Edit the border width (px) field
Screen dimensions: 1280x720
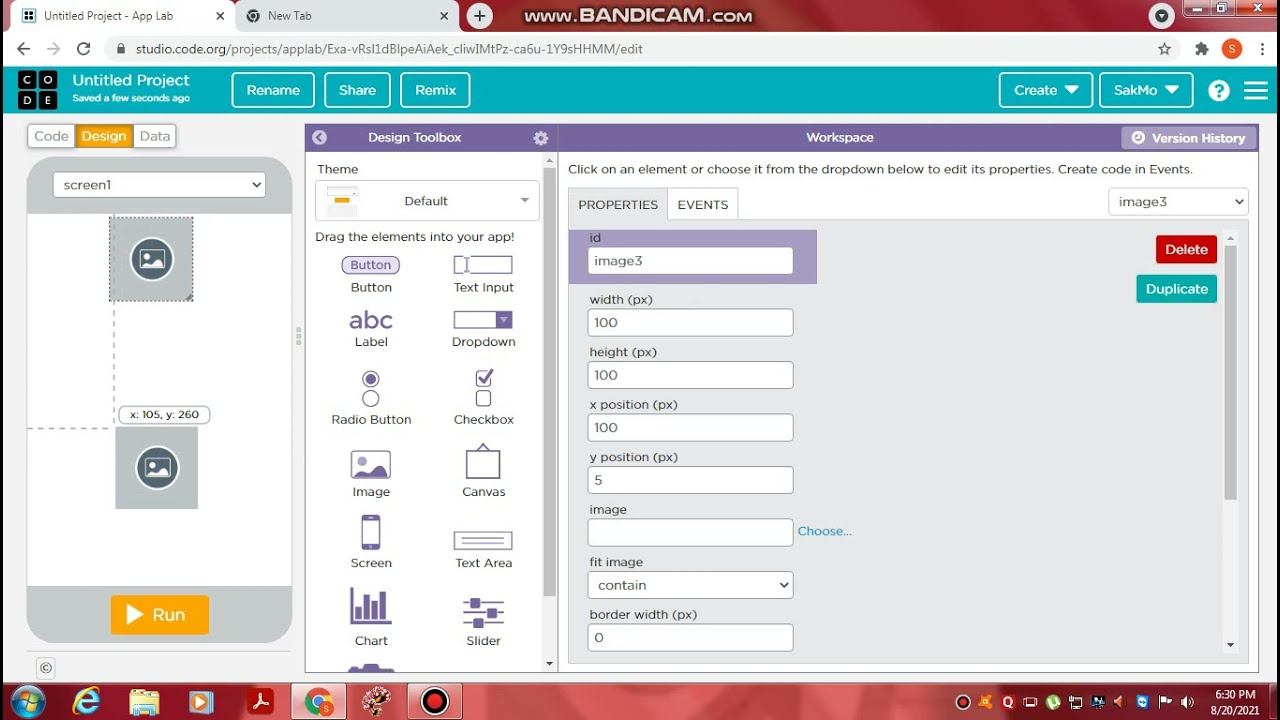(x=690, y=637)
